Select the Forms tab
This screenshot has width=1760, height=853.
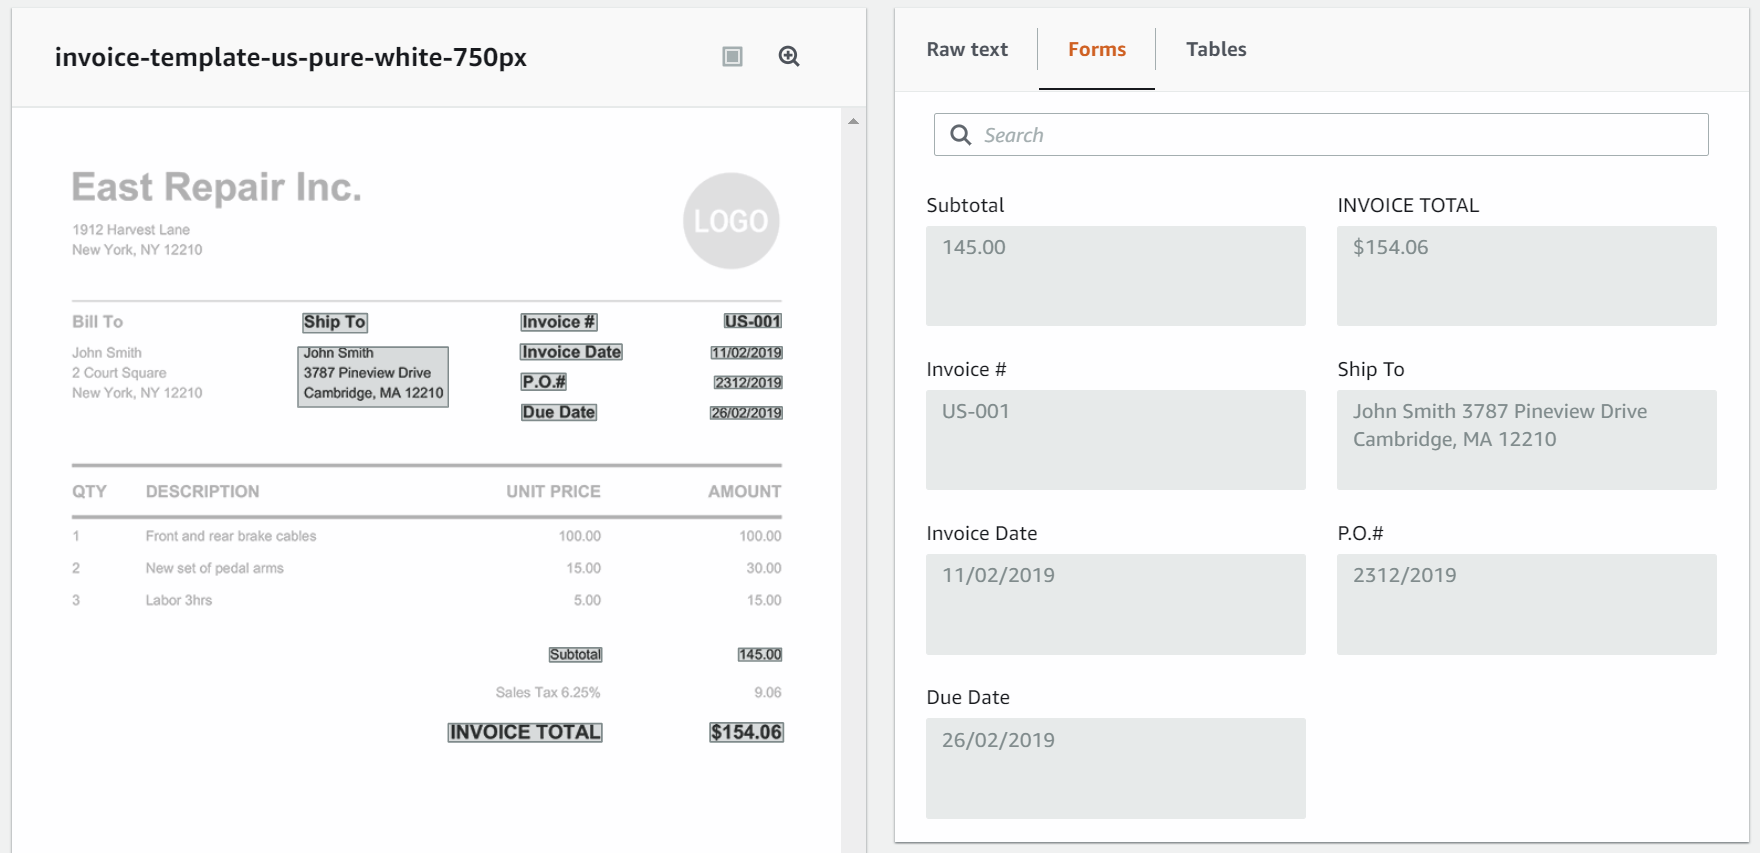click(1097, 49)
